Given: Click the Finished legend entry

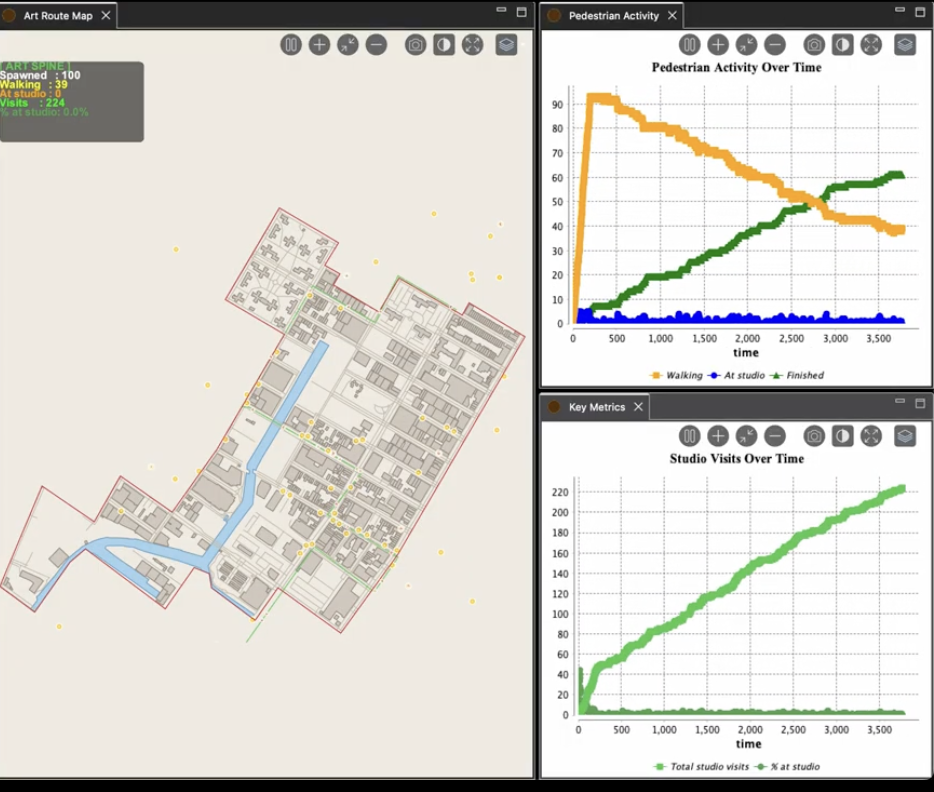Looking at the screenshot, I should 798,375.
